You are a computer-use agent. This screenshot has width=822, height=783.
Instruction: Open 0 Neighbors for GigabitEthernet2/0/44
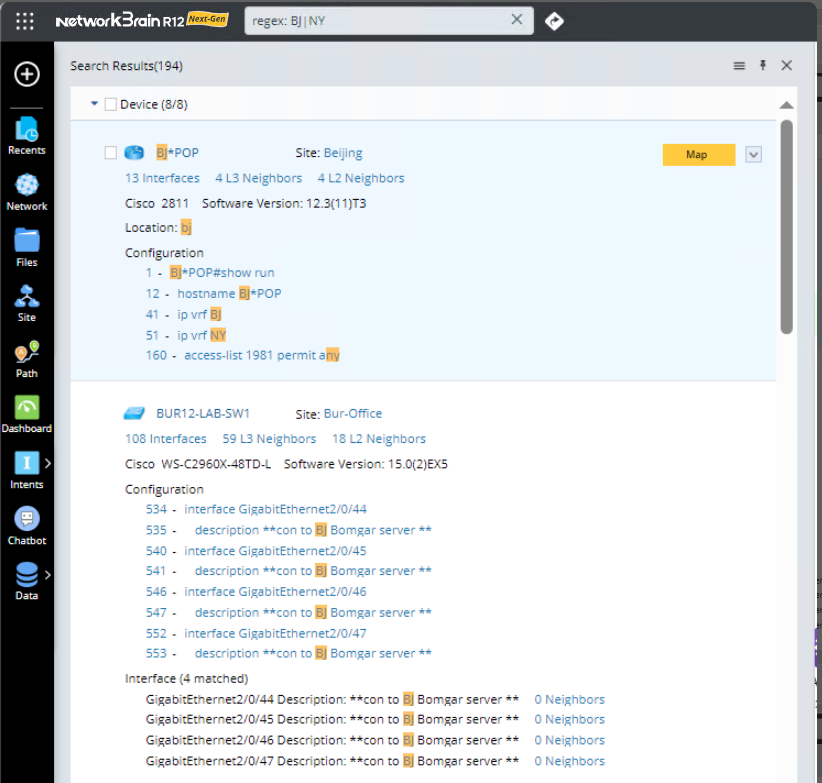569,700
